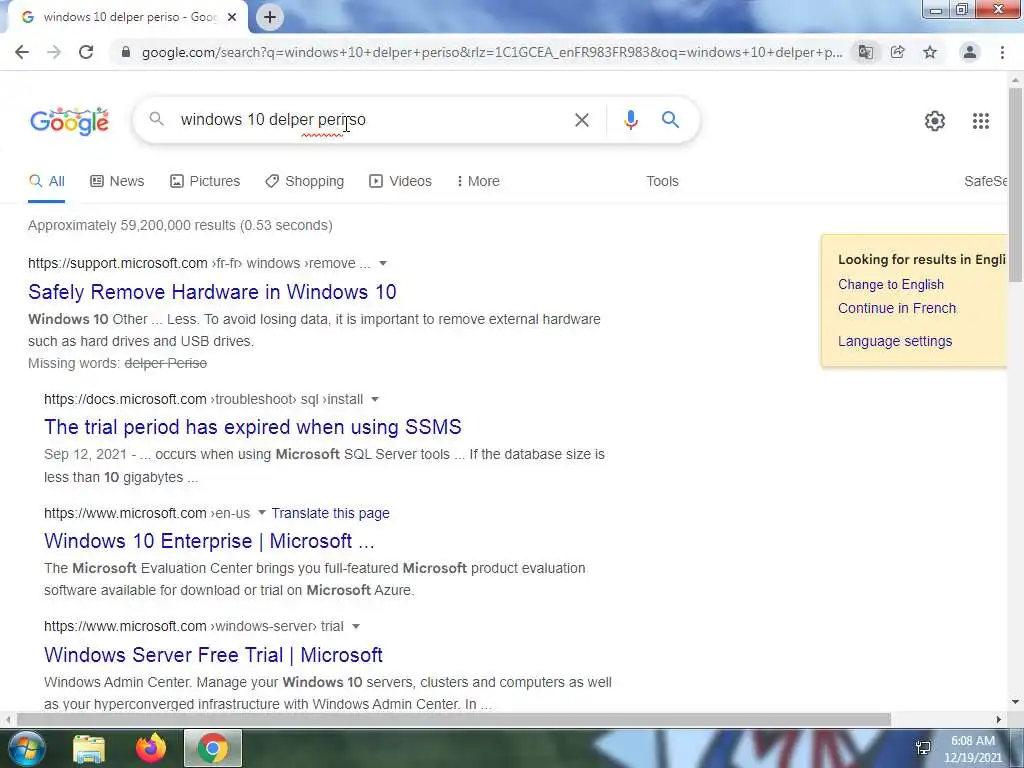
Task: Expand the docs.microsoft.com result dropdown arrow
Action: 375,399
